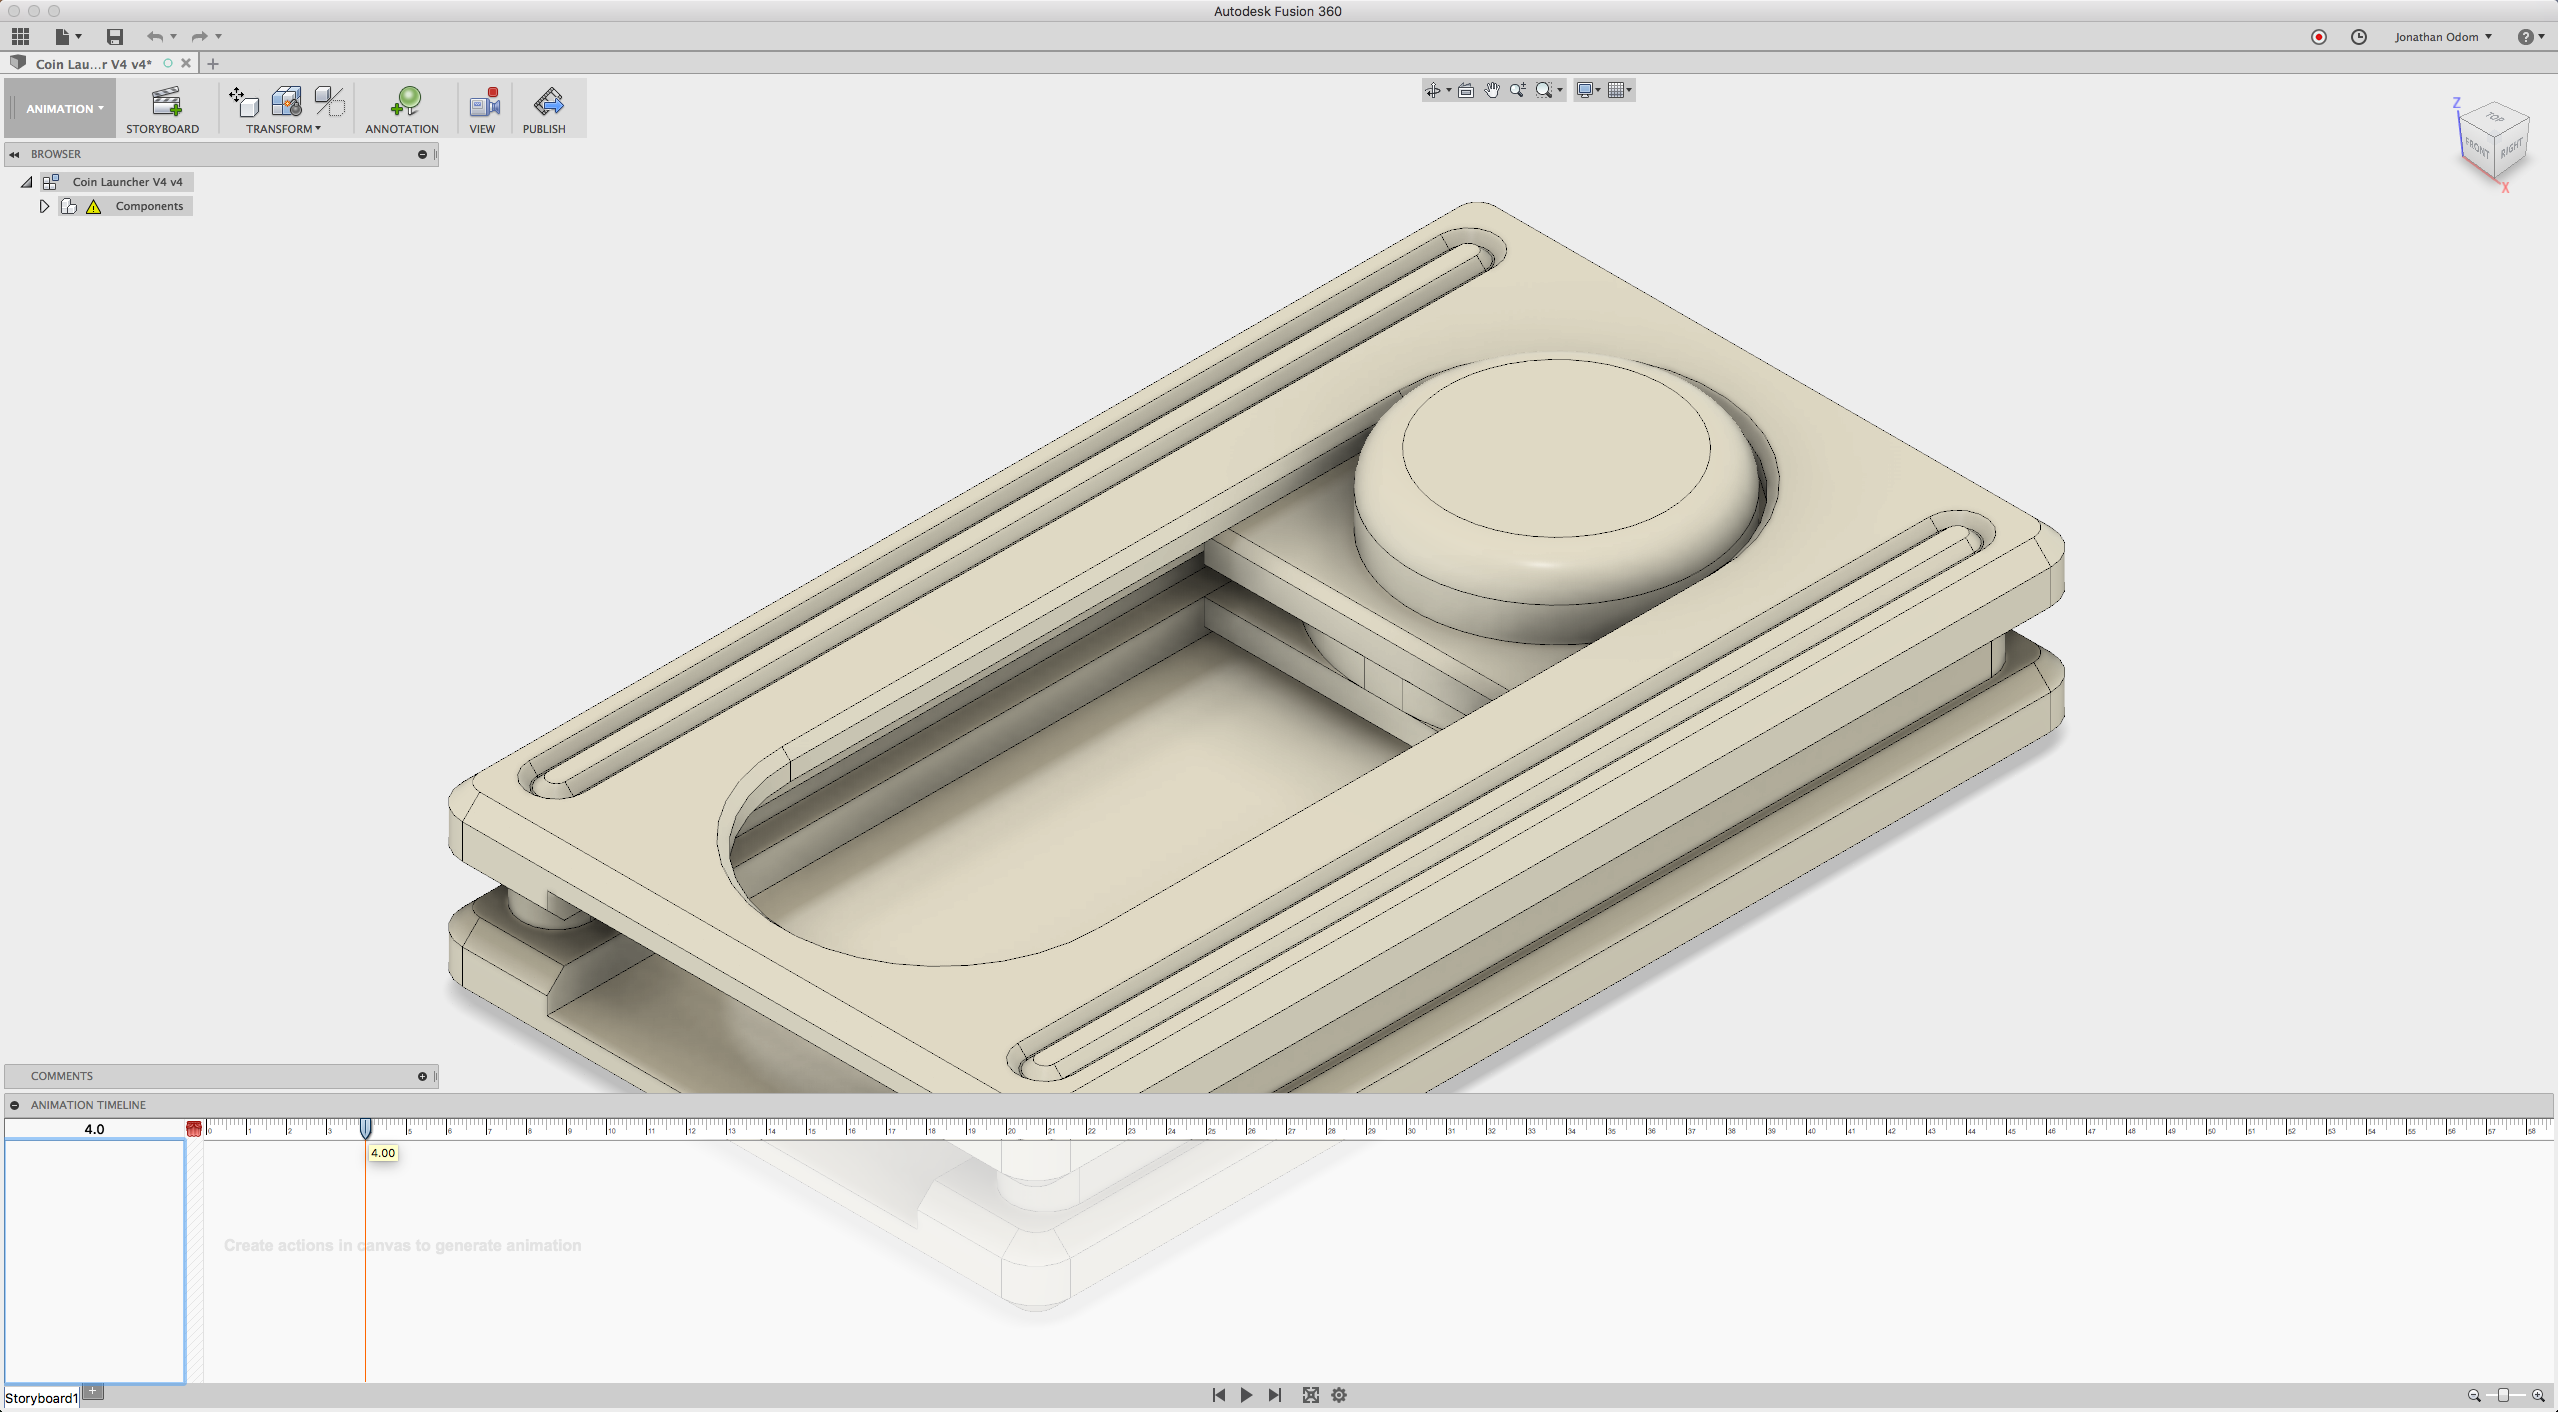Click the playhead marker at 4.00
2558x1412 pixels.
366,1128
